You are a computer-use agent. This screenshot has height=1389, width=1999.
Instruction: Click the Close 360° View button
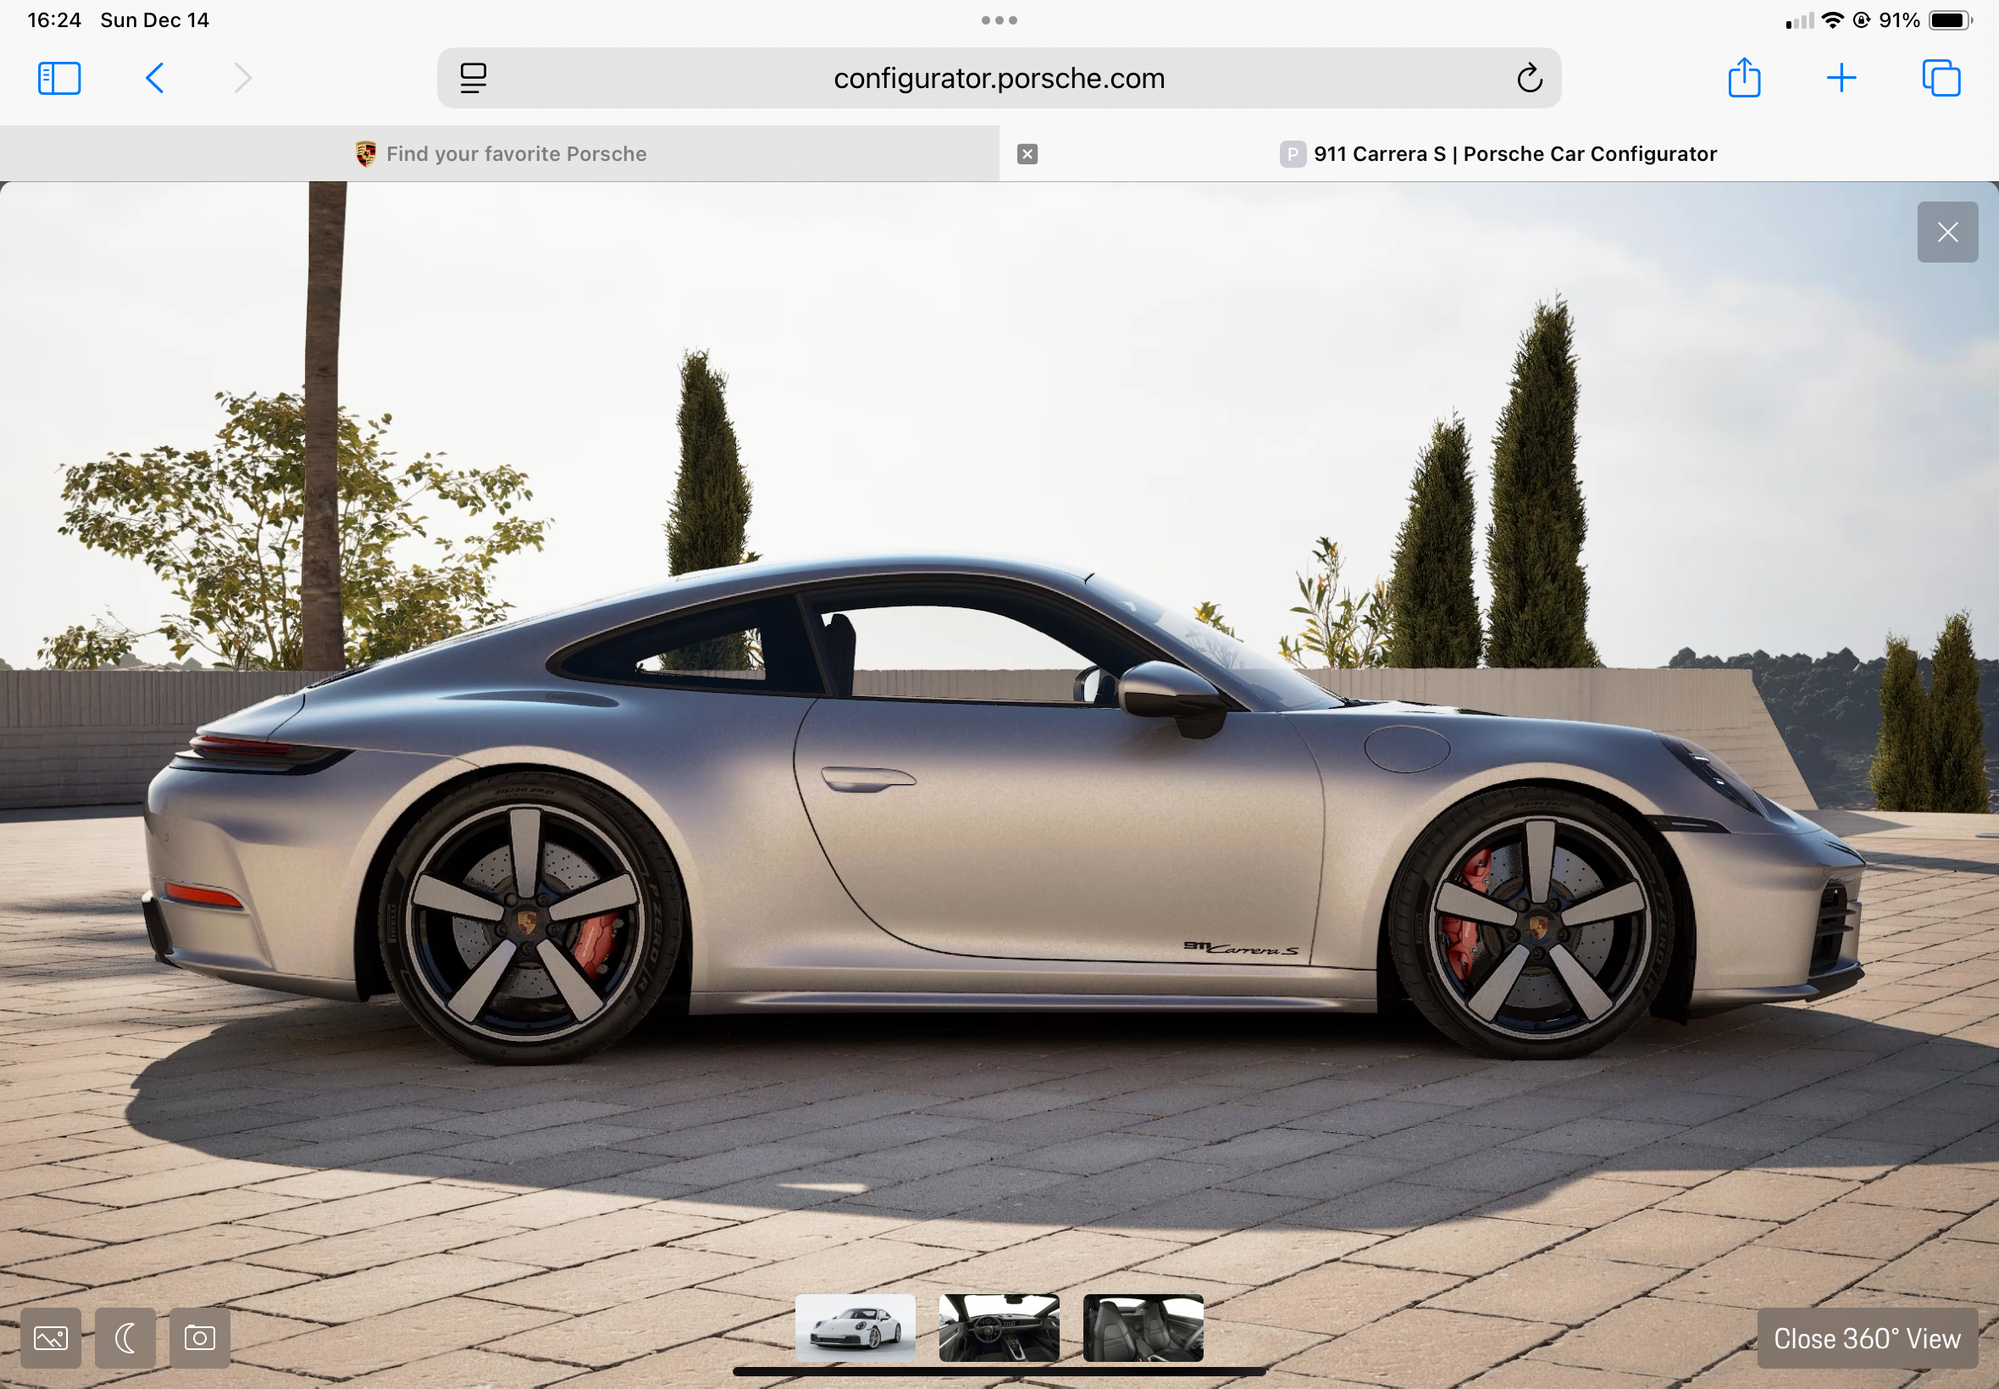coord(1867,1339)
